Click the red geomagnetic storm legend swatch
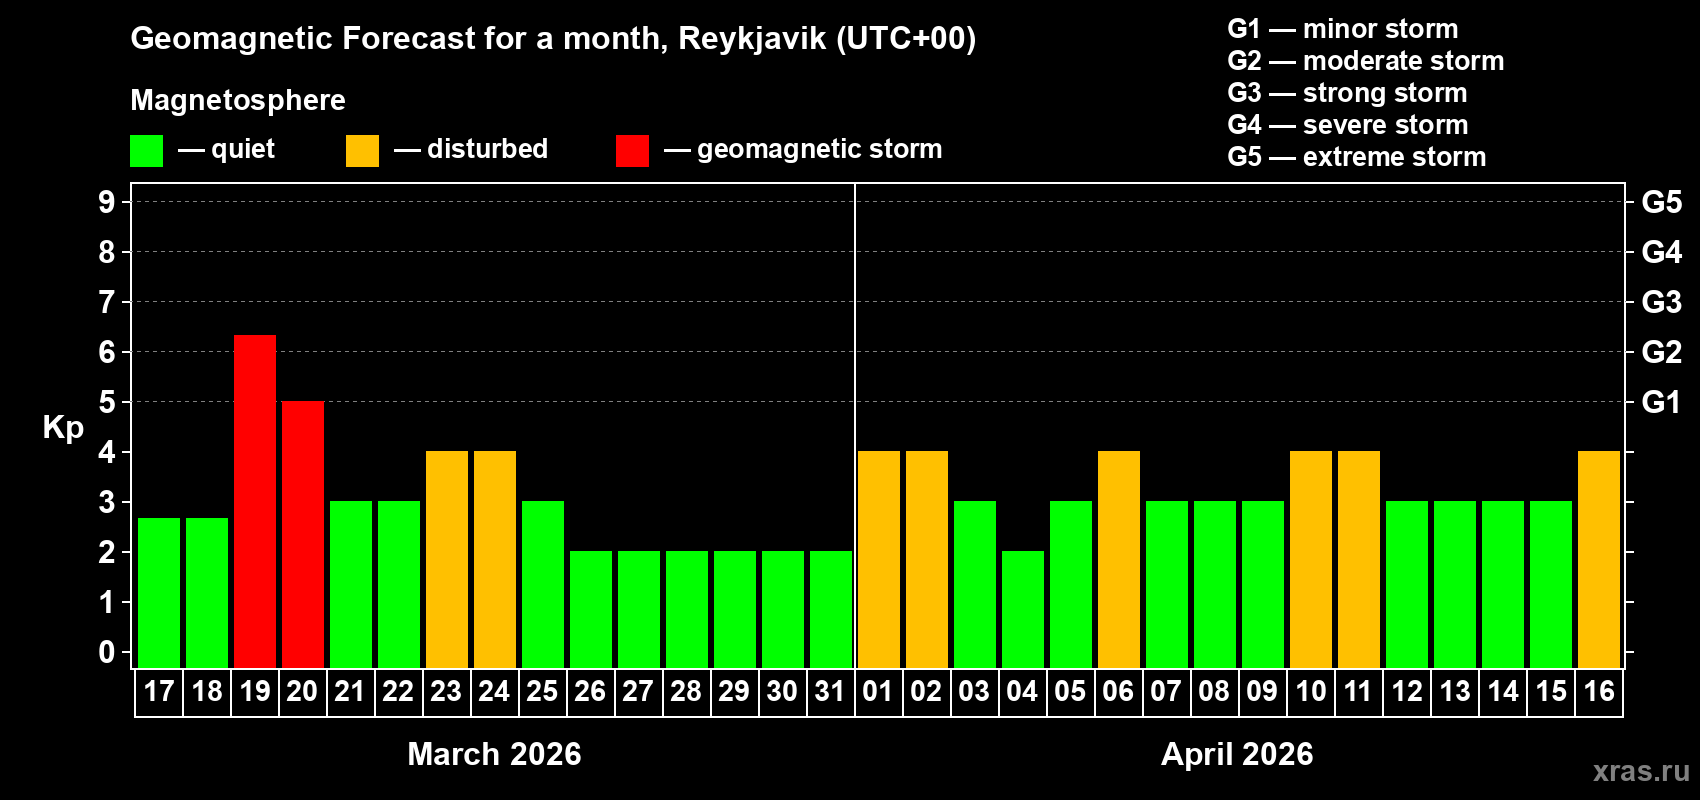Image resolution: width=1700 pixels, height=800 pixels. [x=633, y=151]
